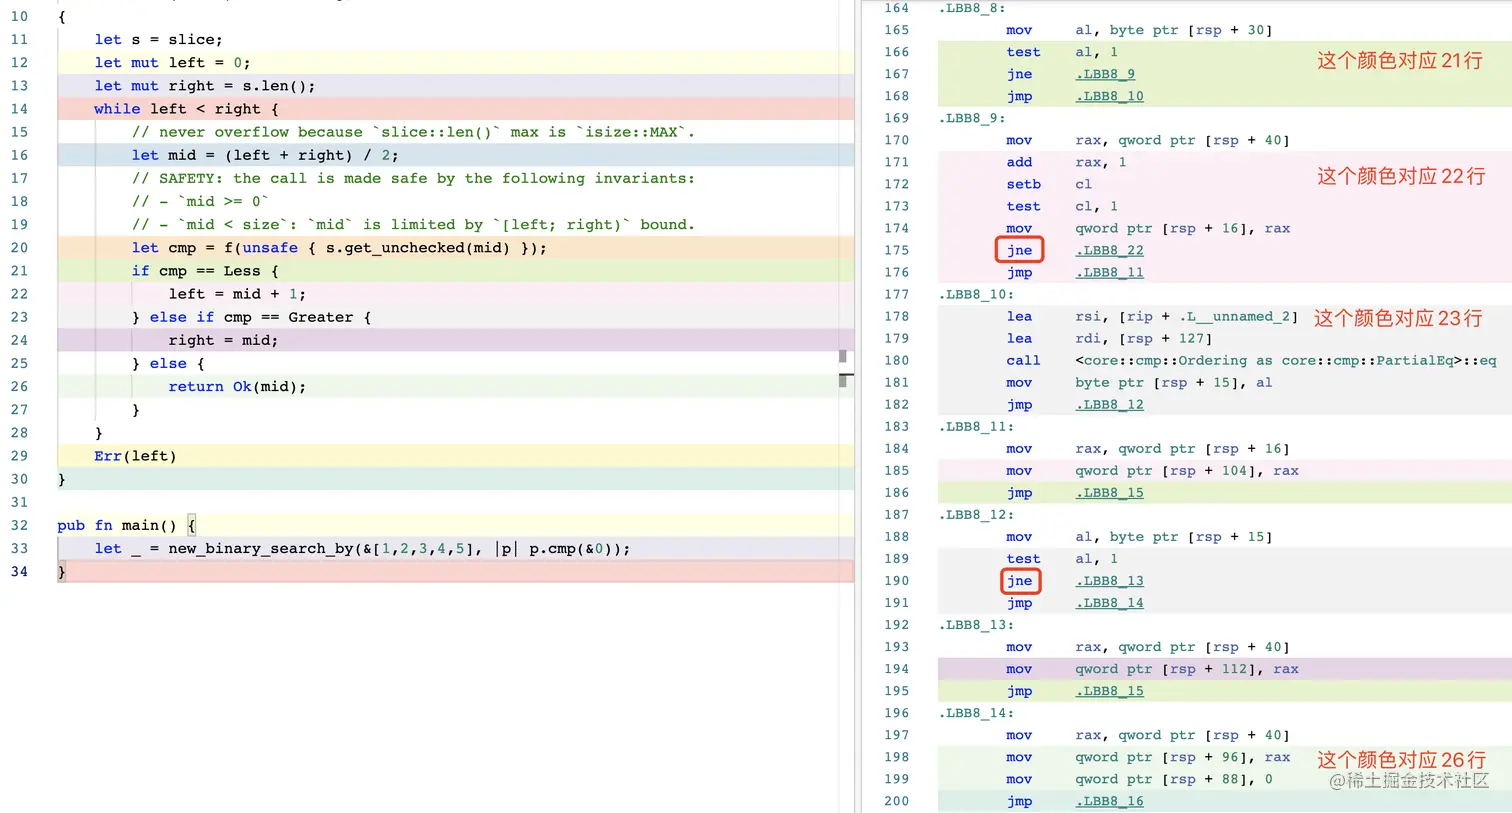The image size is (1512, 813).
Task: Follow the .LBB8_22 branch target link
Action: 1109,250
